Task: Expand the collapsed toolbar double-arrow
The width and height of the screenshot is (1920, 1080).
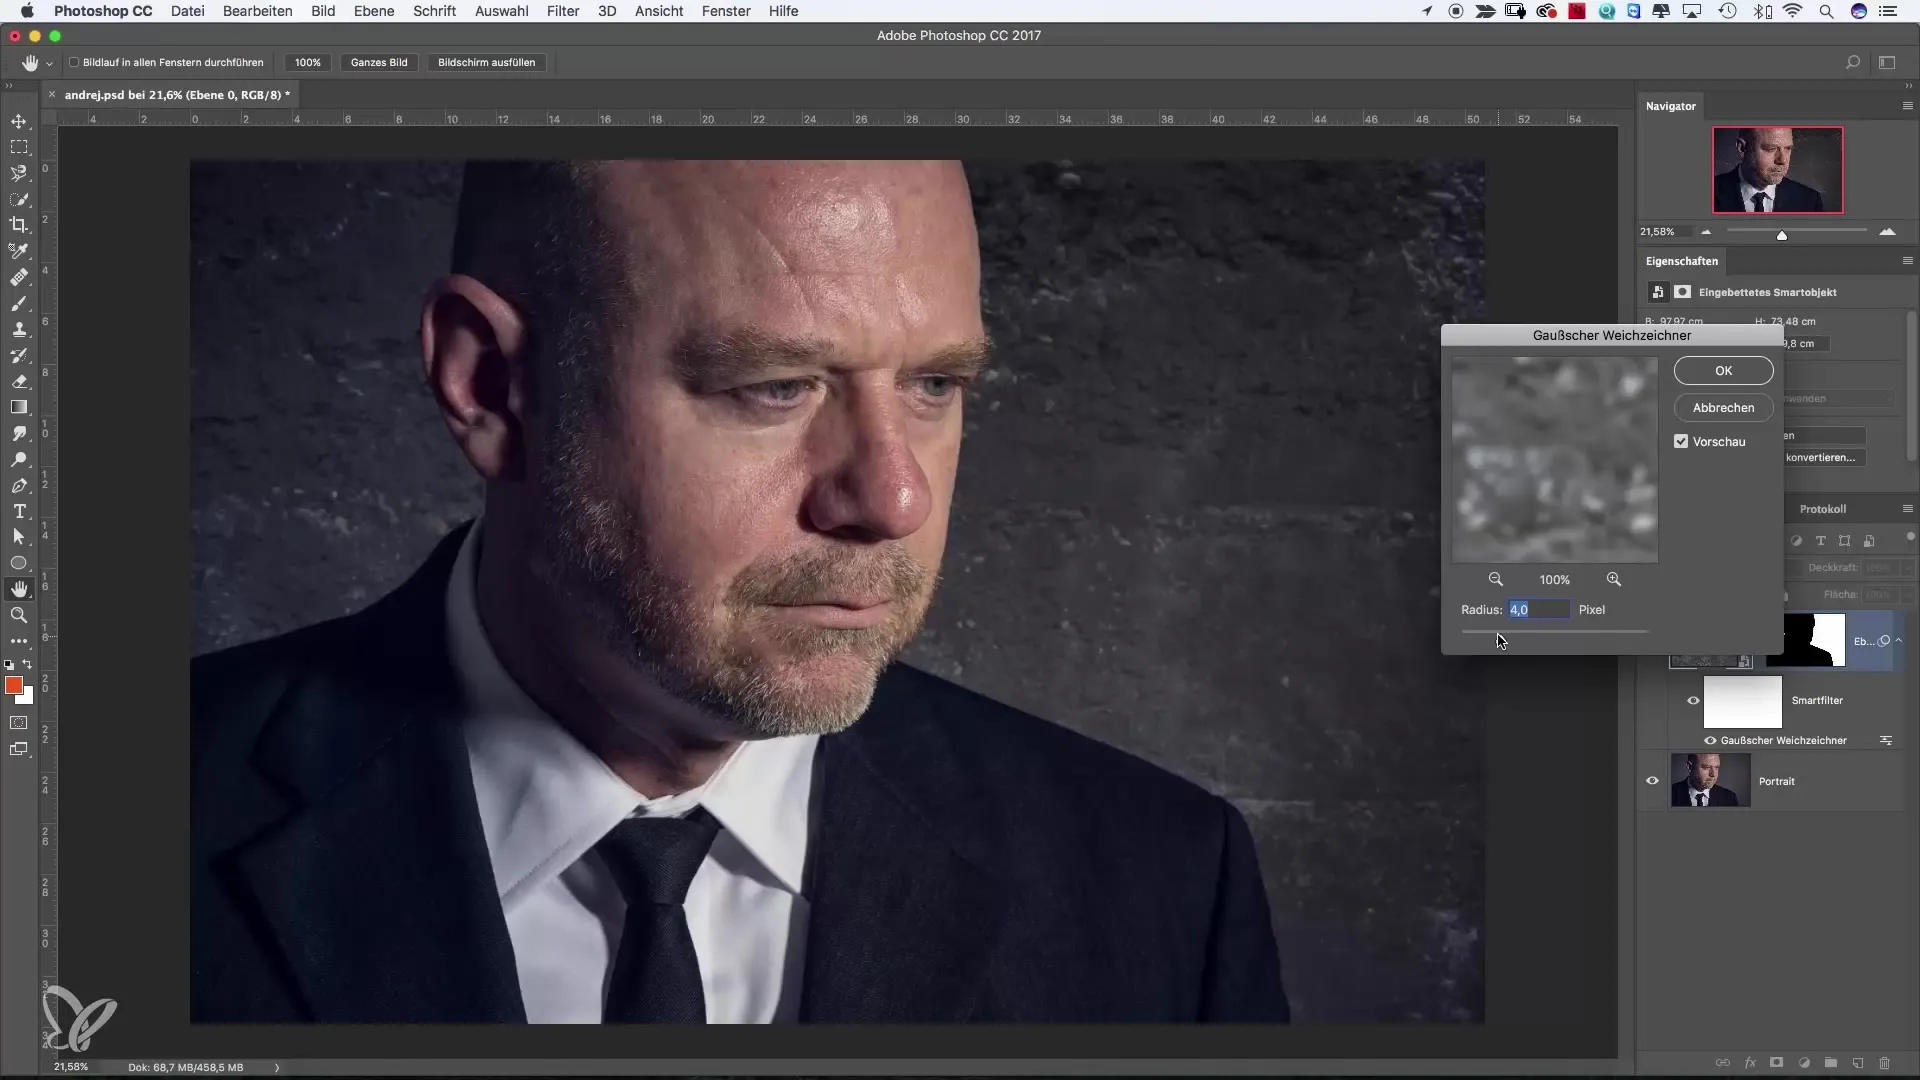Action: click(x=9, y=86)
